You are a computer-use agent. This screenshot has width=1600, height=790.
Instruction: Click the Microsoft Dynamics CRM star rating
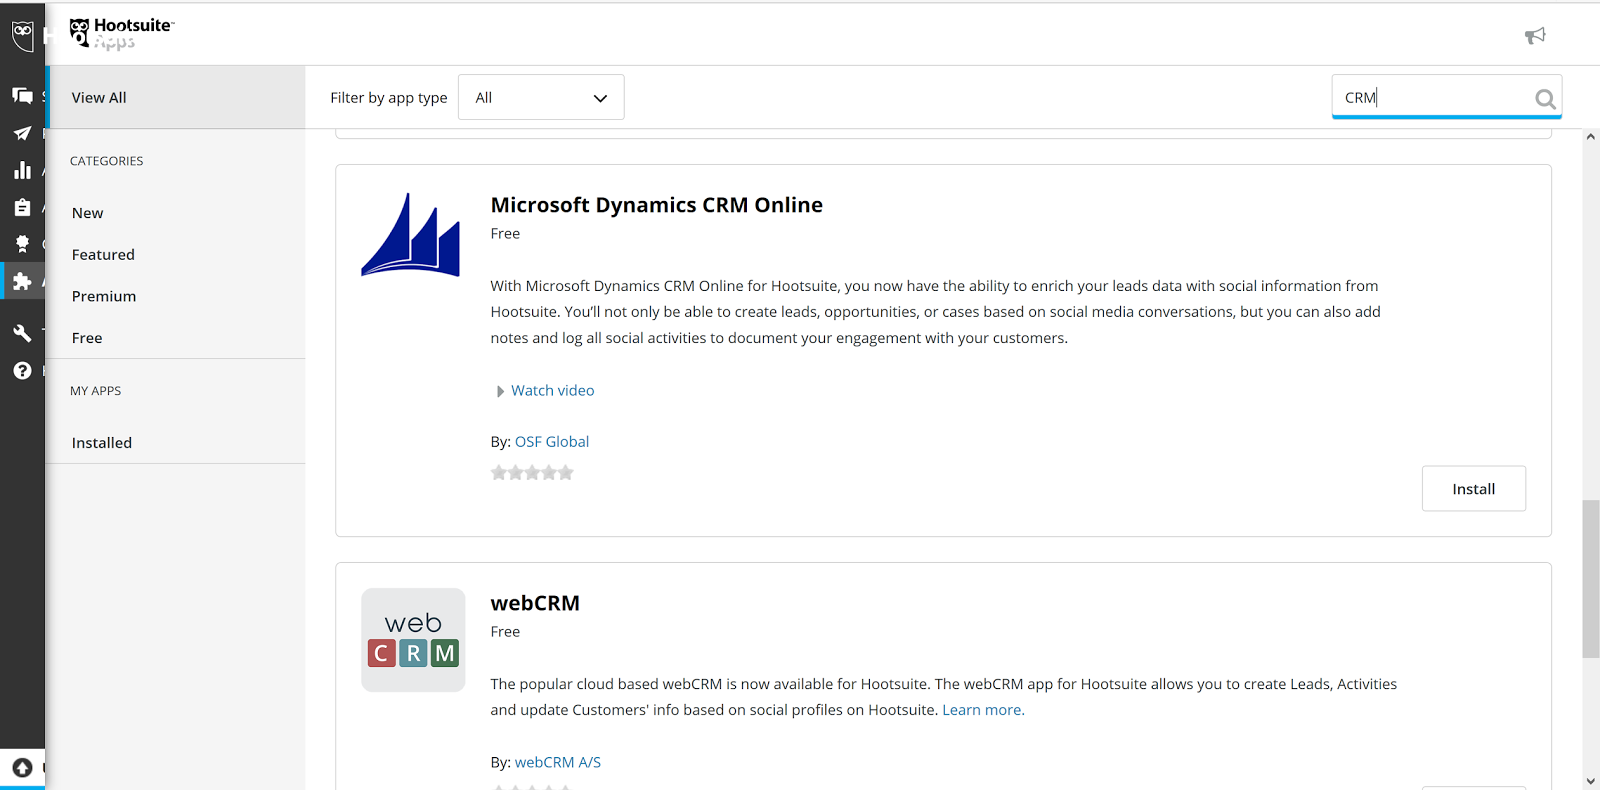(532, 473)
